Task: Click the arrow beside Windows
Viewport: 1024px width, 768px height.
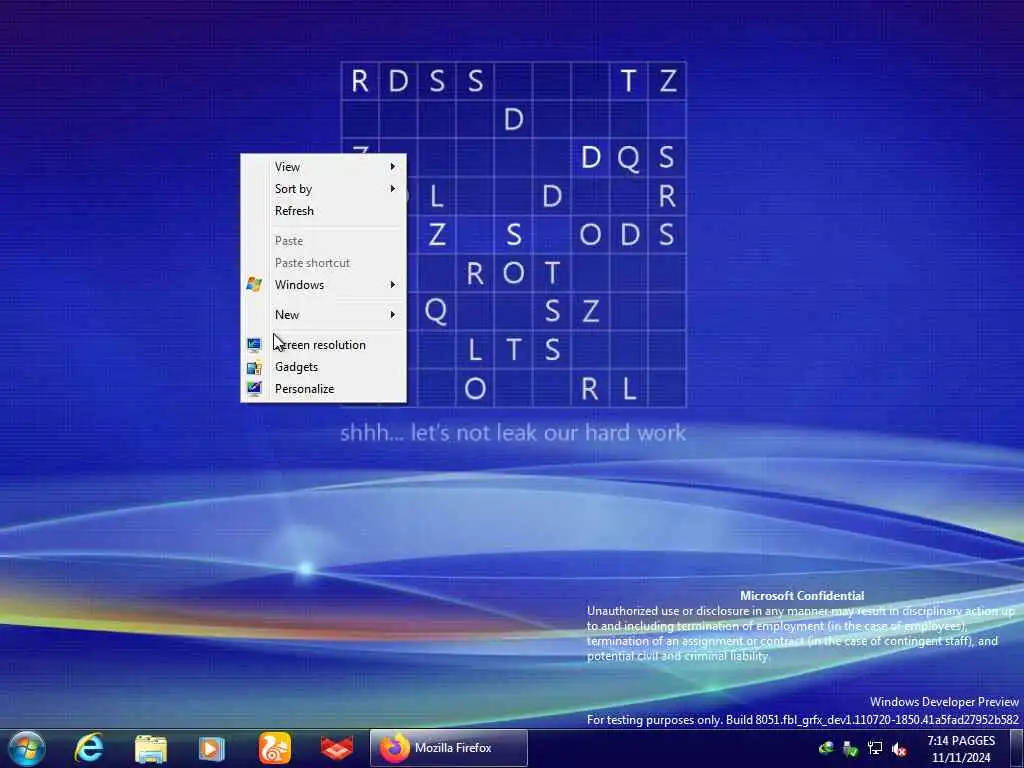Action: 392,285
